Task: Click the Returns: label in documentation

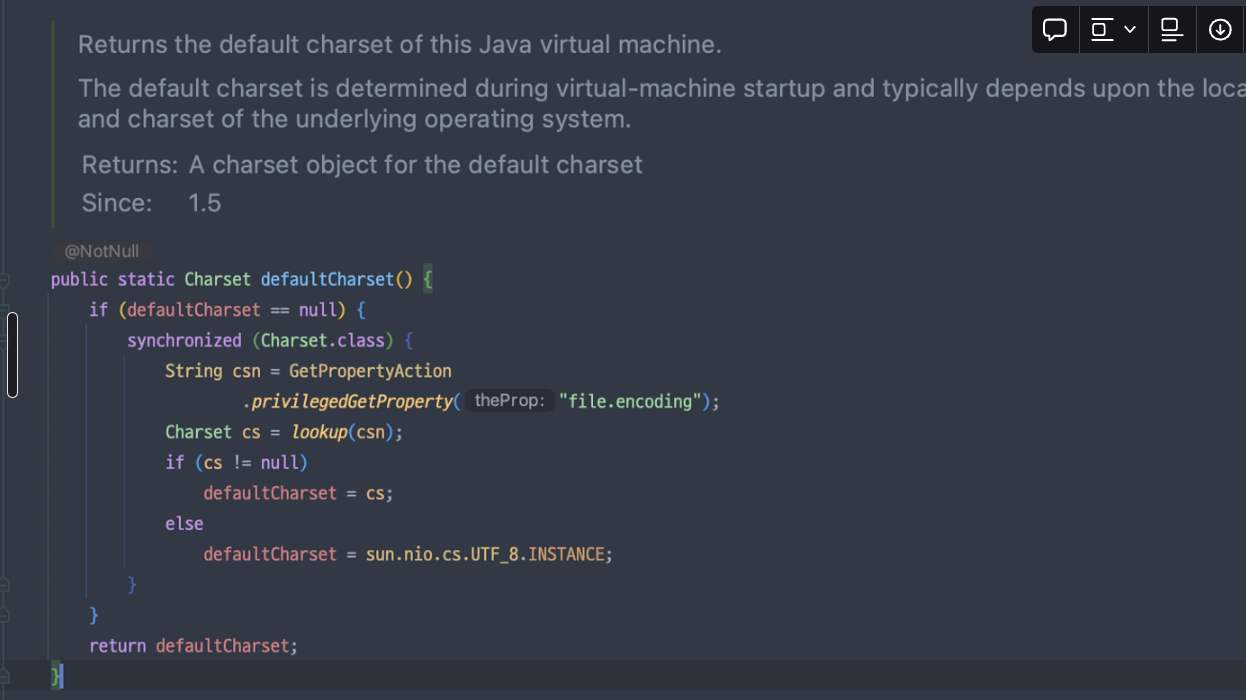Action: [x=130, y=165]
